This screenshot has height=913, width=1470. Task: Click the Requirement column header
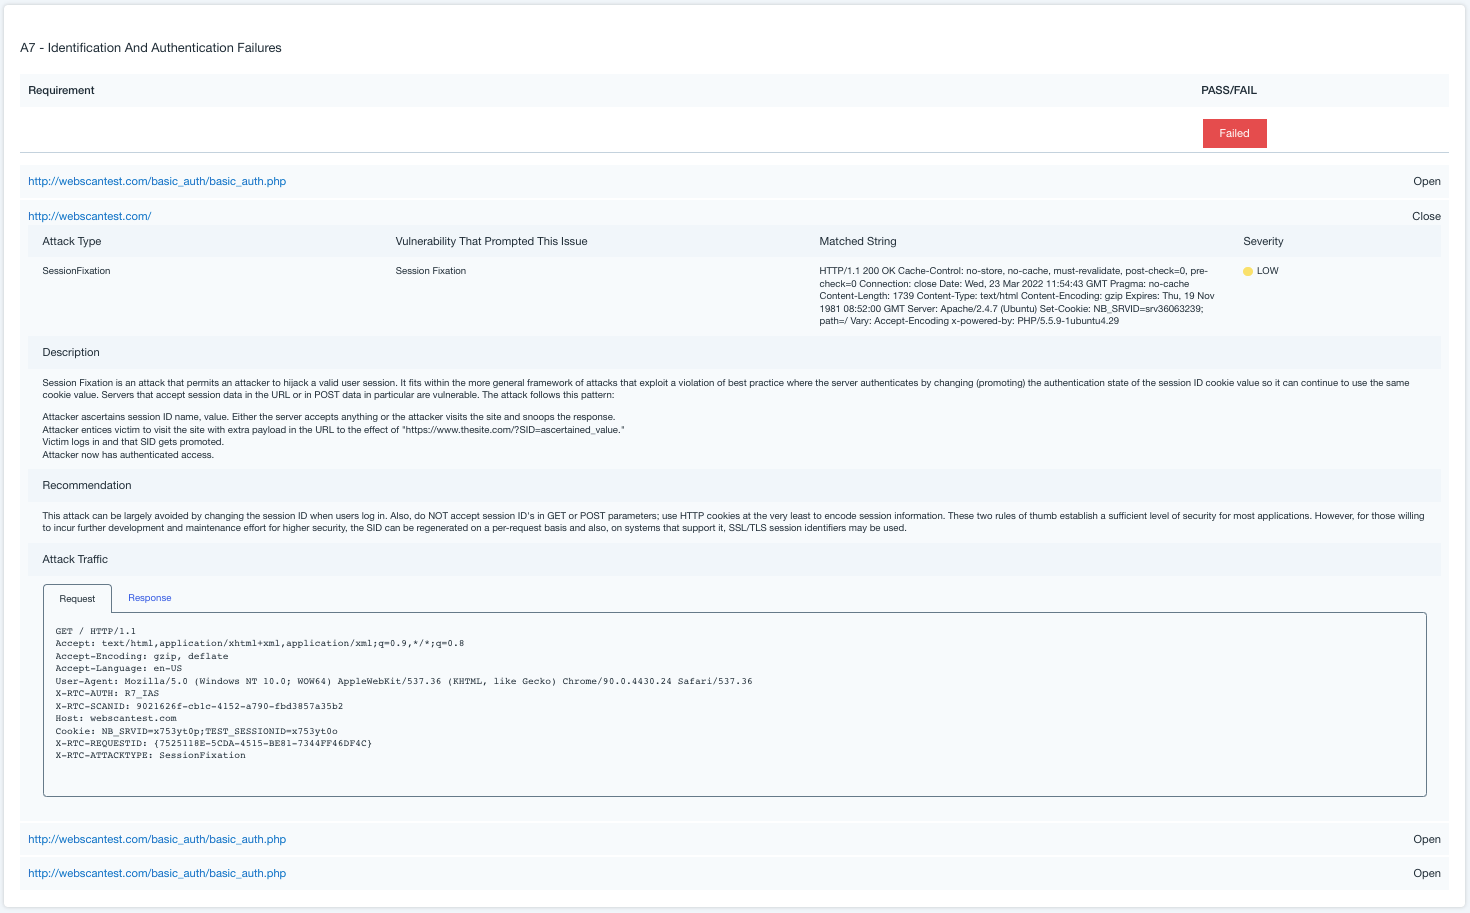[61, 90]
